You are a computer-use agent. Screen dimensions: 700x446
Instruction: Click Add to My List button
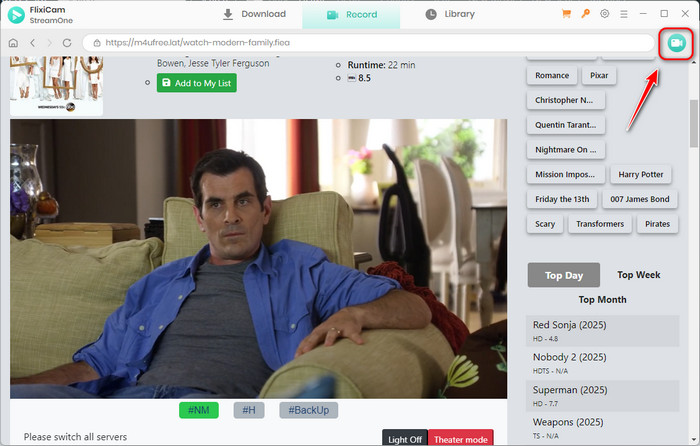click(196, 83)
